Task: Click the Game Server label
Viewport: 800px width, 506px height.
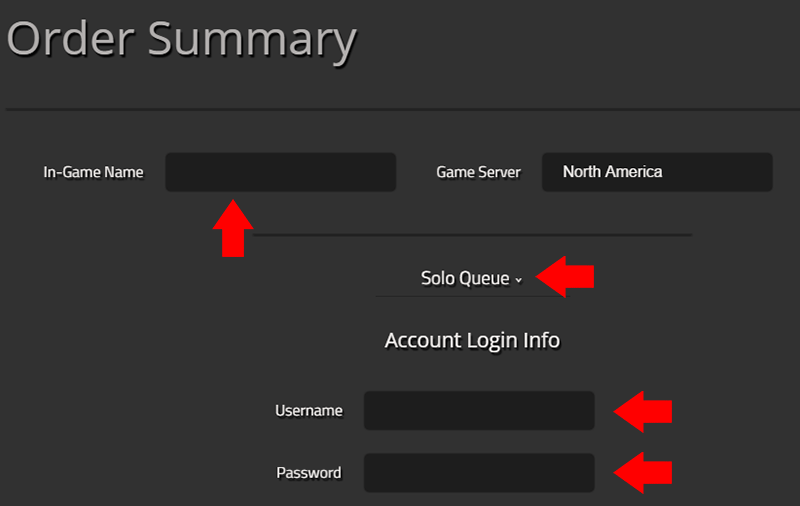Action: pyautogui.click(x=478, y=172)
